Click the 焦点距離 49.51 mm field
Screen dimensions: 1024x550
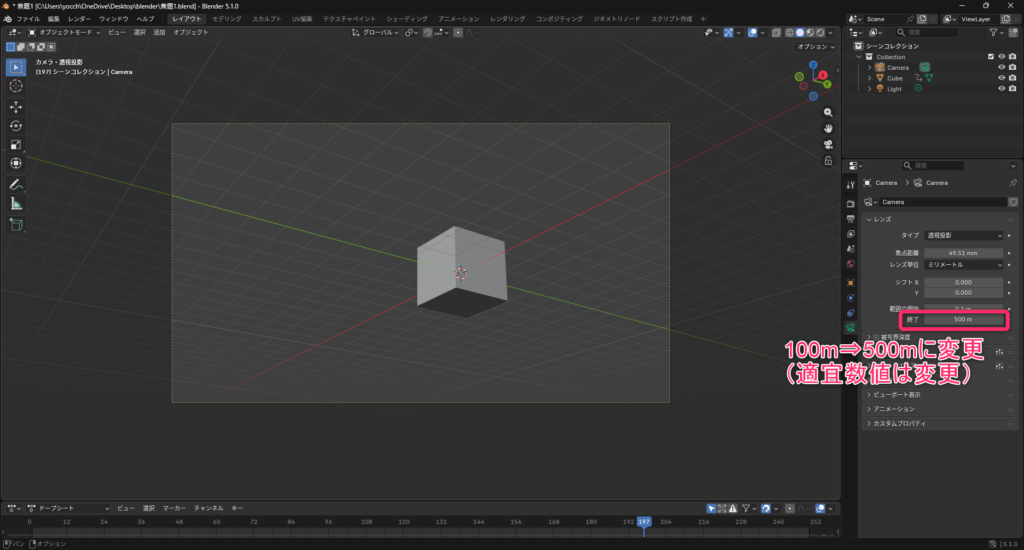pyautogui.click(x=964, y=253)
